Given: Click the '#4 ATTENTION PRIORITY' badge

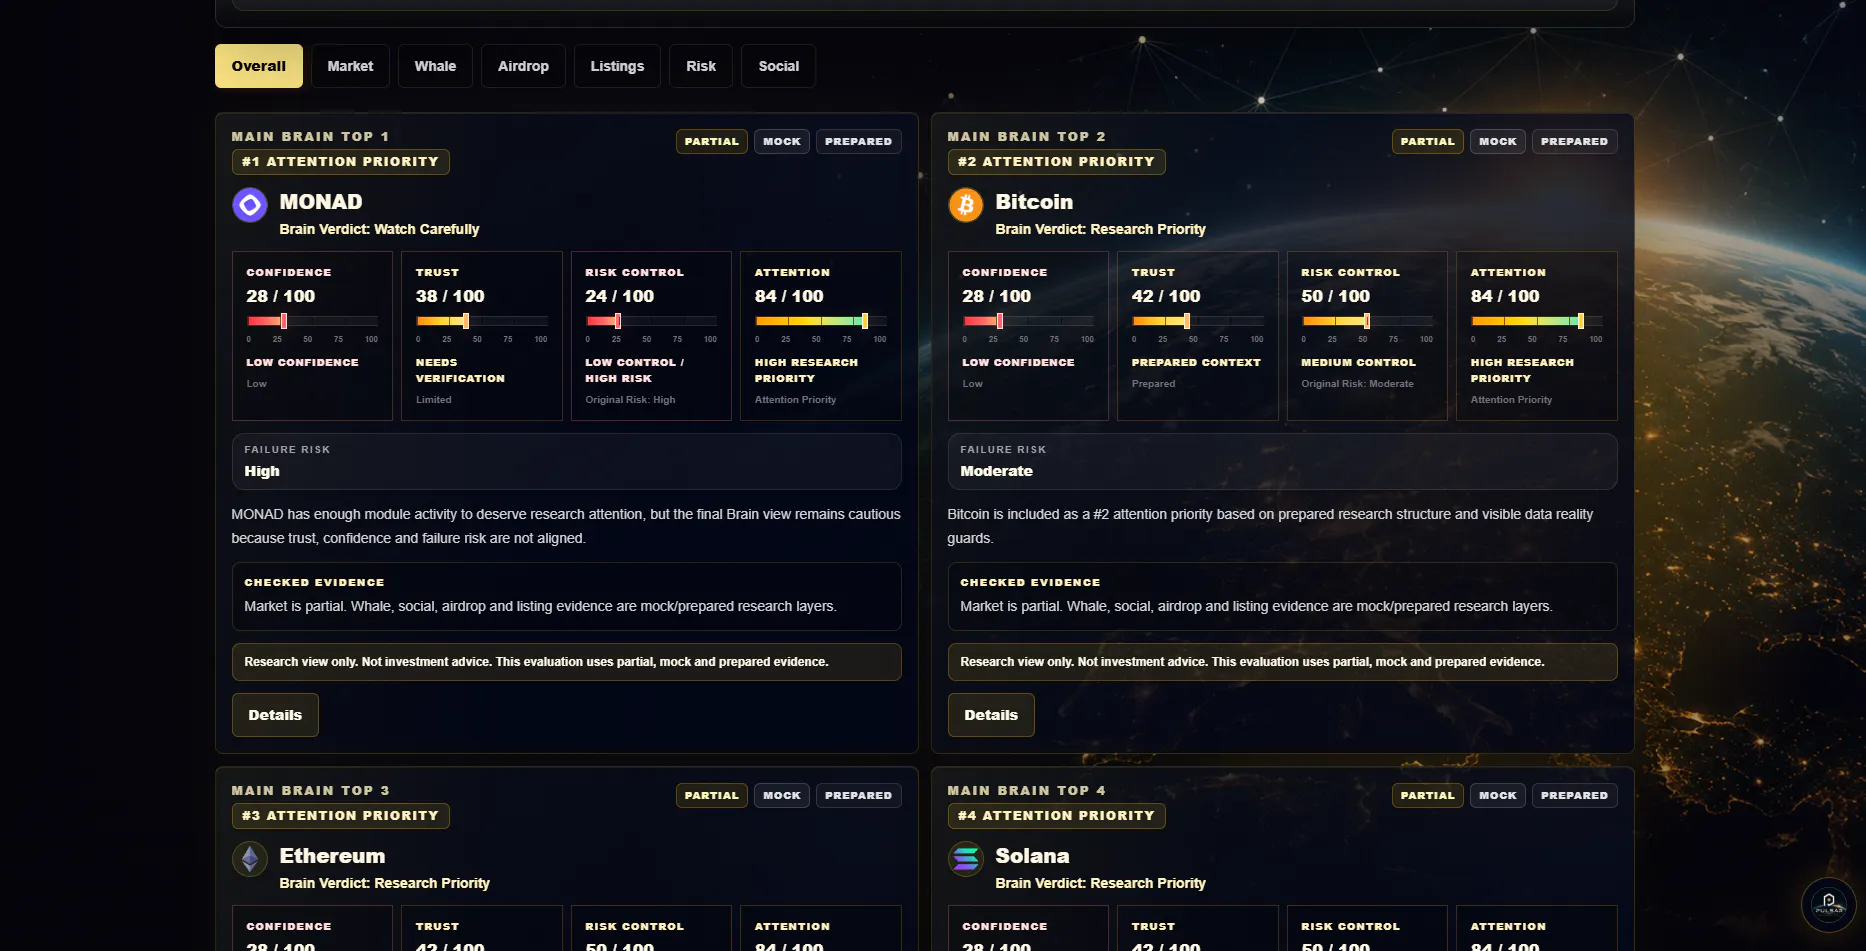Looking at the screenshot, I should pos(1057,816).
